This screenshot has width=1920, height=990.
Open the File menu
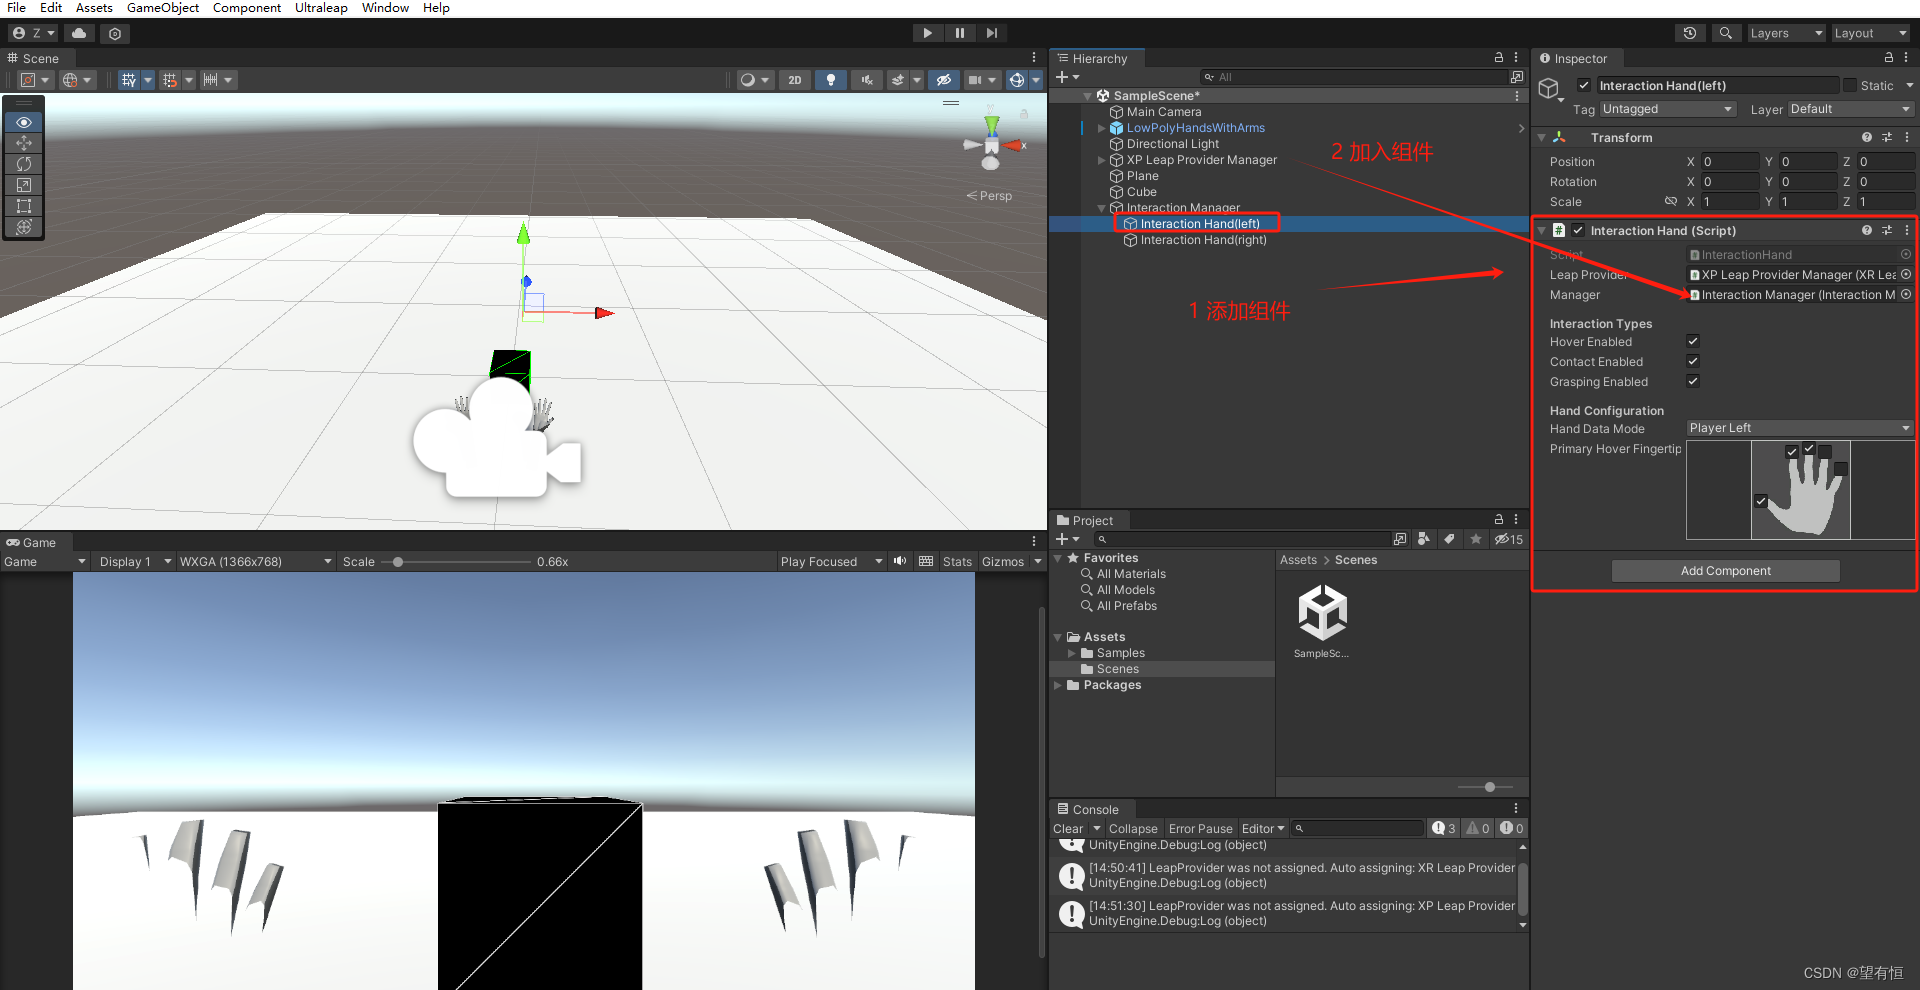tap(17, 8)
